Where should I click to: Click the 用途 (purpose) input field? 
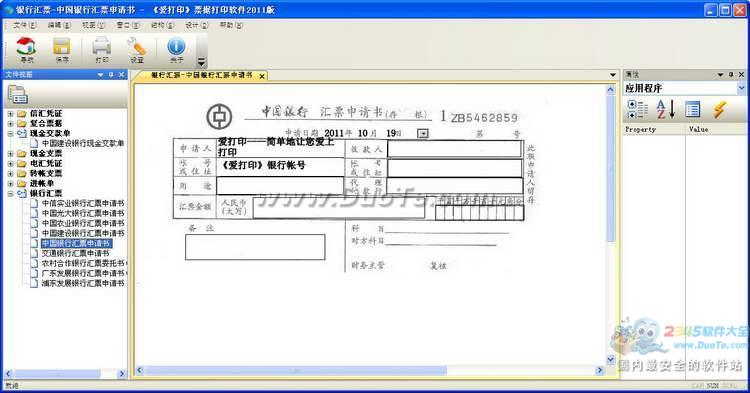(280, 186)
